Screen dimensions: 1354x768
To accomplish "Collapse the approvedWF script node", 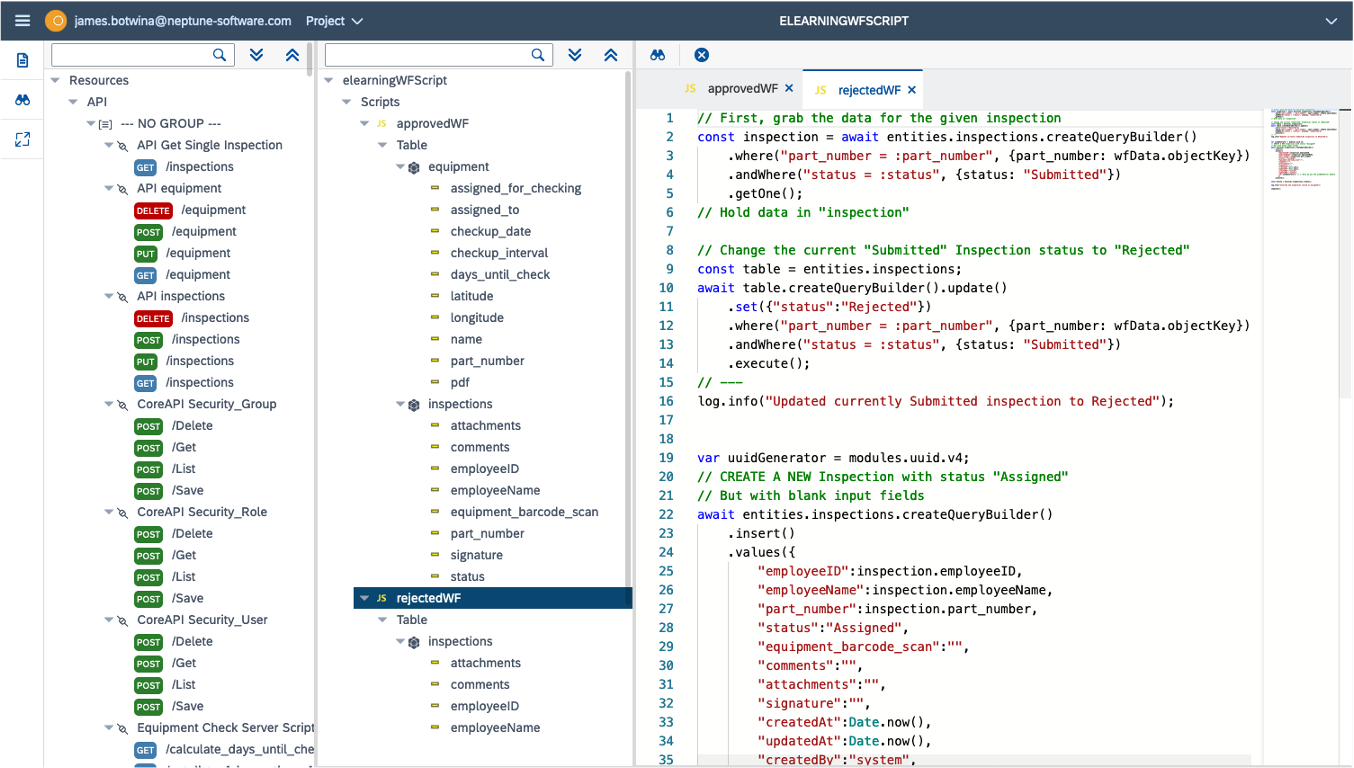I will click(x=365, y=124).
